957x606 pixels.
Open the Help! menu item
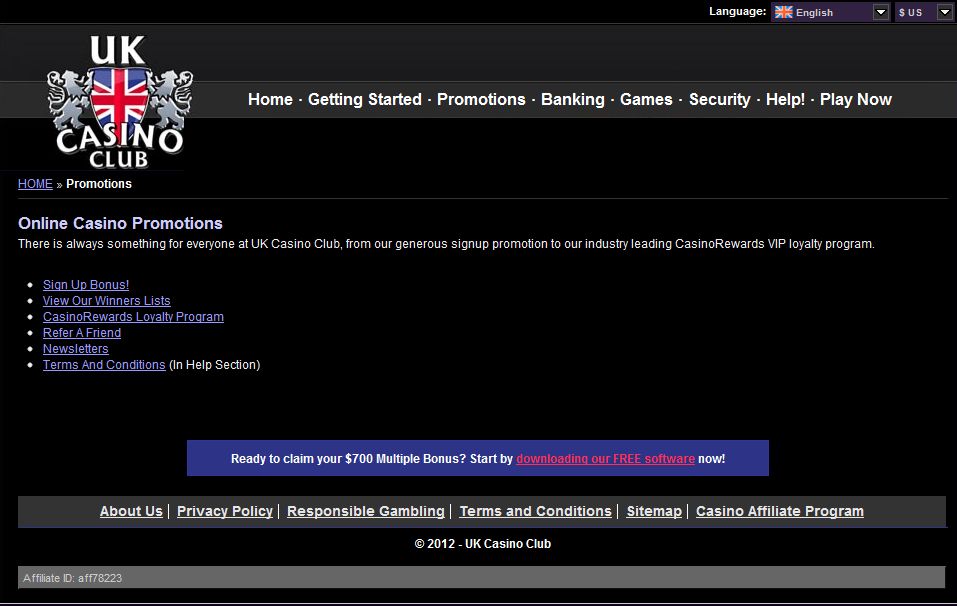pyautogui.click(x=785, y=99)
